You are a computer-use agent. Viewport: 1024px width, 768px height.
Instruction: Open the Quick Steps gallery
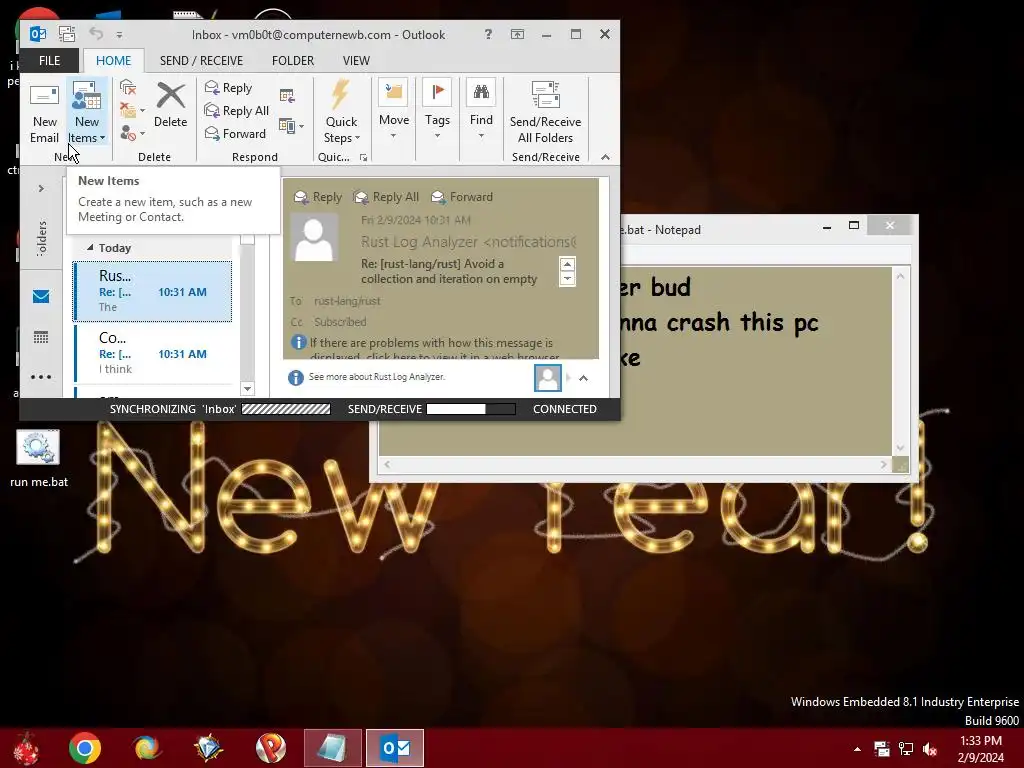(342, 113)
